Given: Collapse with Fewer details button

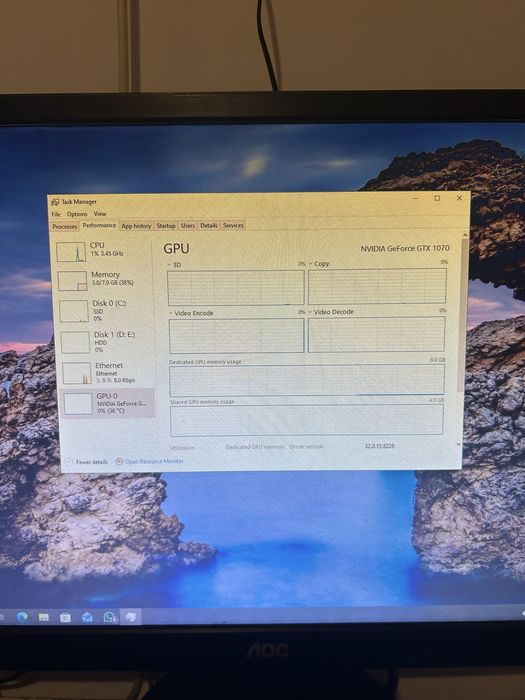Looking at the screenshot, I should pyautogui.click(x=87, y=462).
